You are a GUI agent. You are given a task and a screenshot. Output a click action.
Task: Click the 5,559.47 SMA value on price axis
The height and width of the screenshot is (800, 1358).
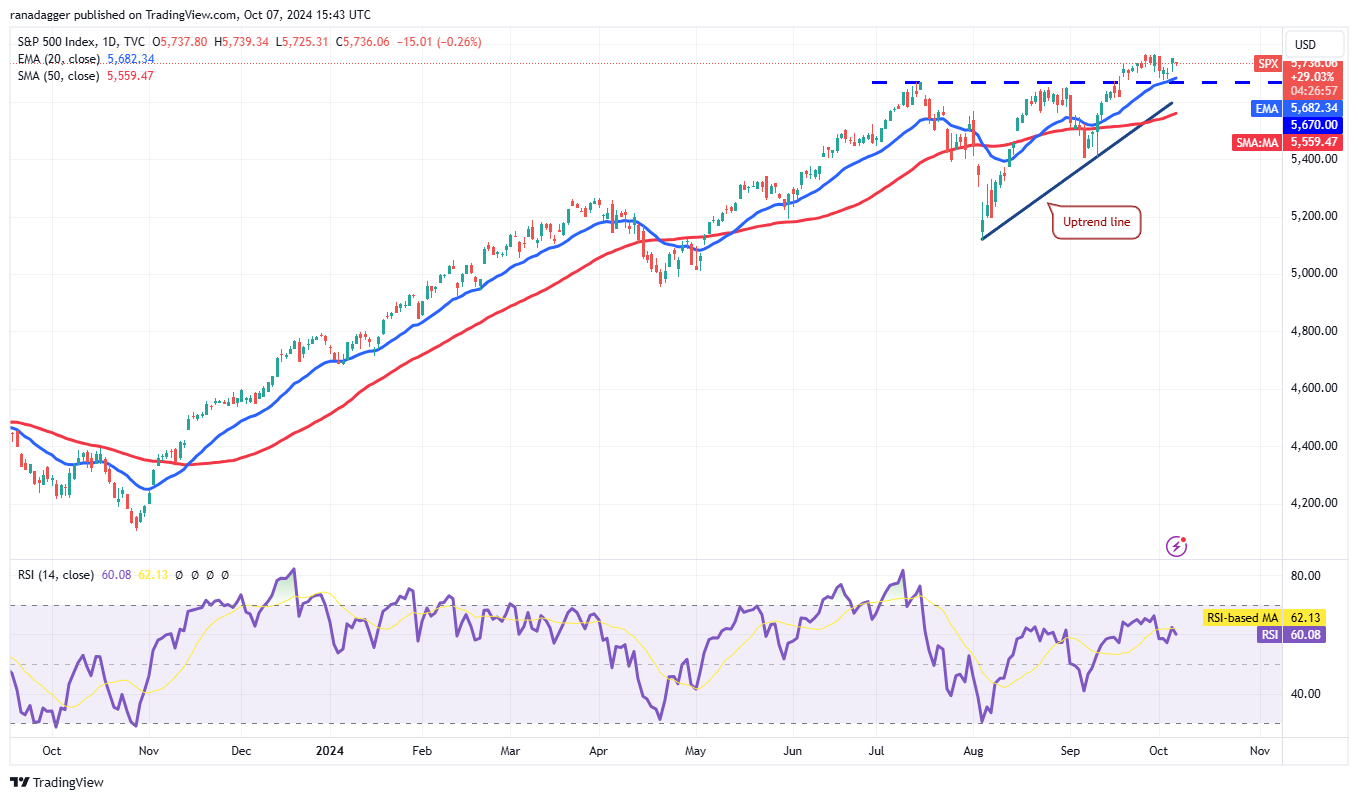pos(1313,142)
